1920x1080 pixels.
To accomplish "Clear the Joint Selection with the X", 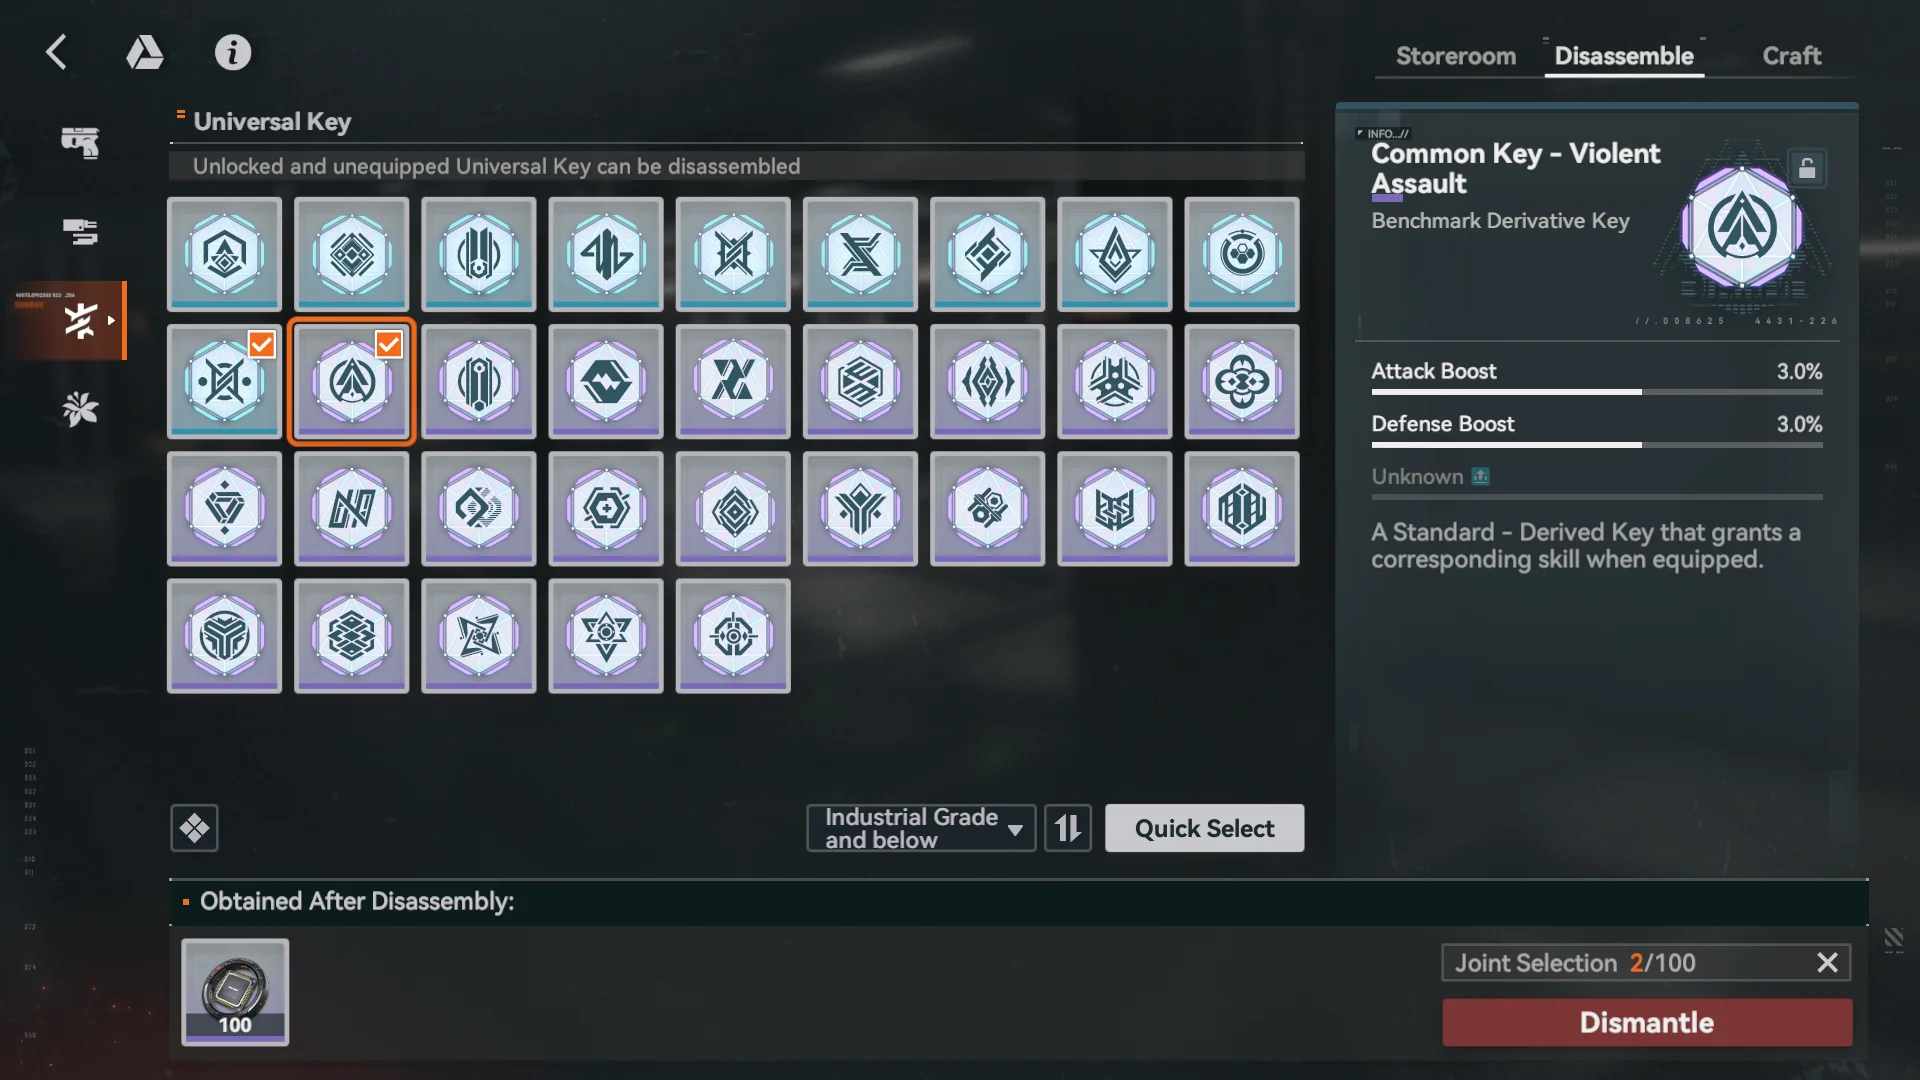I will 1827,963.
